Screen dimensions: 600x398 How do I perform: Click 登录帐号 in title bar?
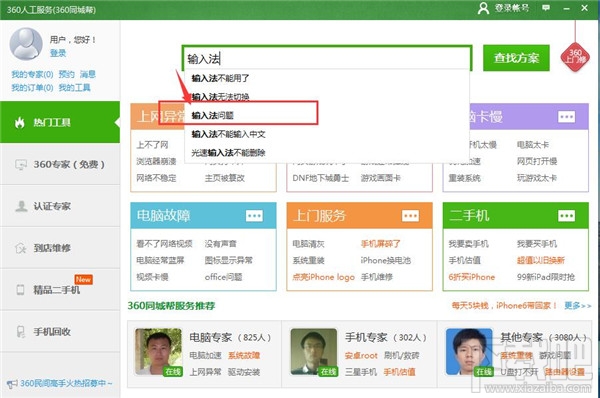tap(512, 8)
